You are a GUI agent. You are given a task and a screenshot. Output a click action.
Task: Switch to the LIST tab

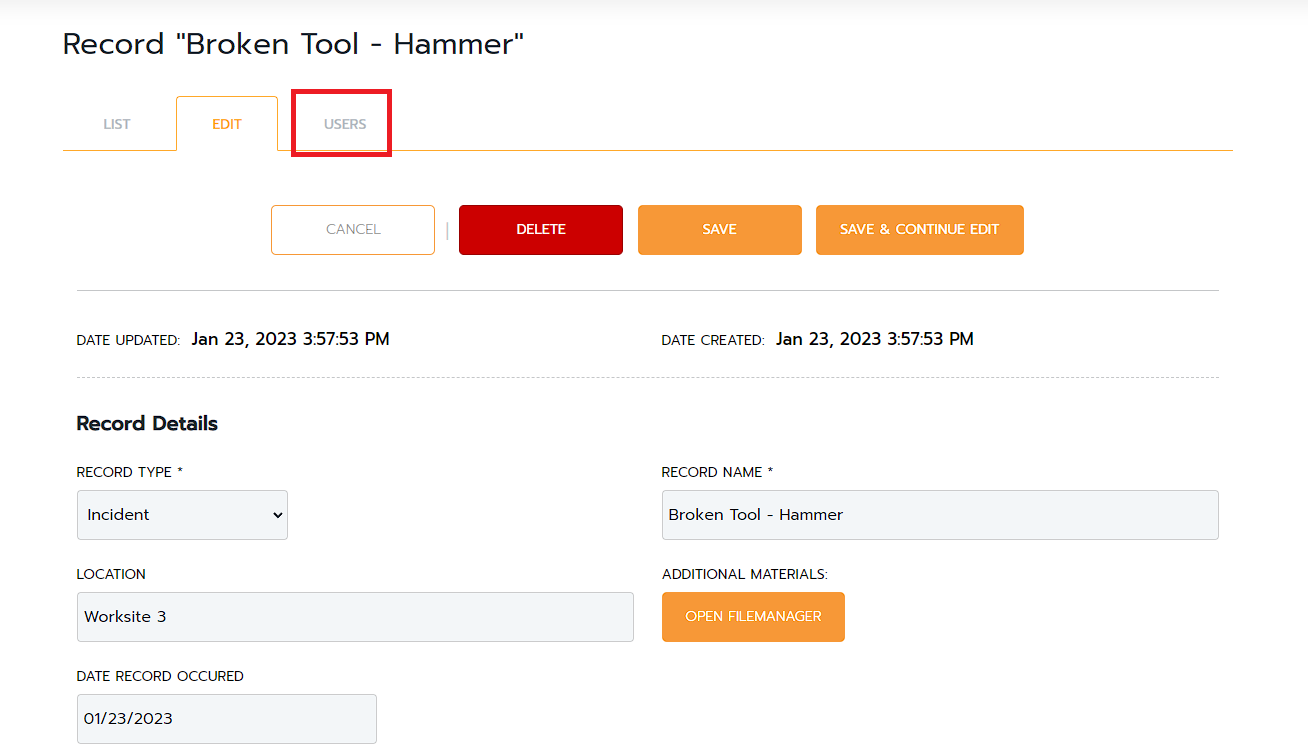click(117, 124)
